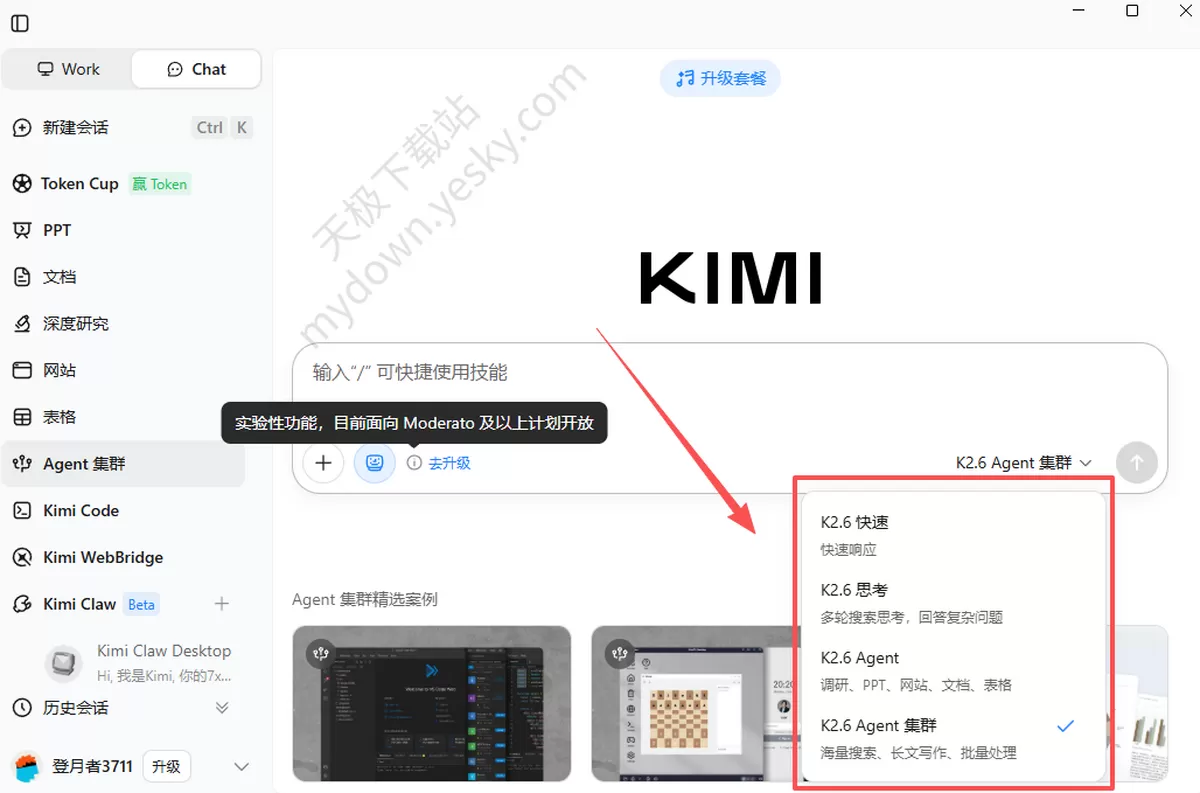
Task: Click the Kimi Code terminal icon
Action: click(x=22, y=511)
